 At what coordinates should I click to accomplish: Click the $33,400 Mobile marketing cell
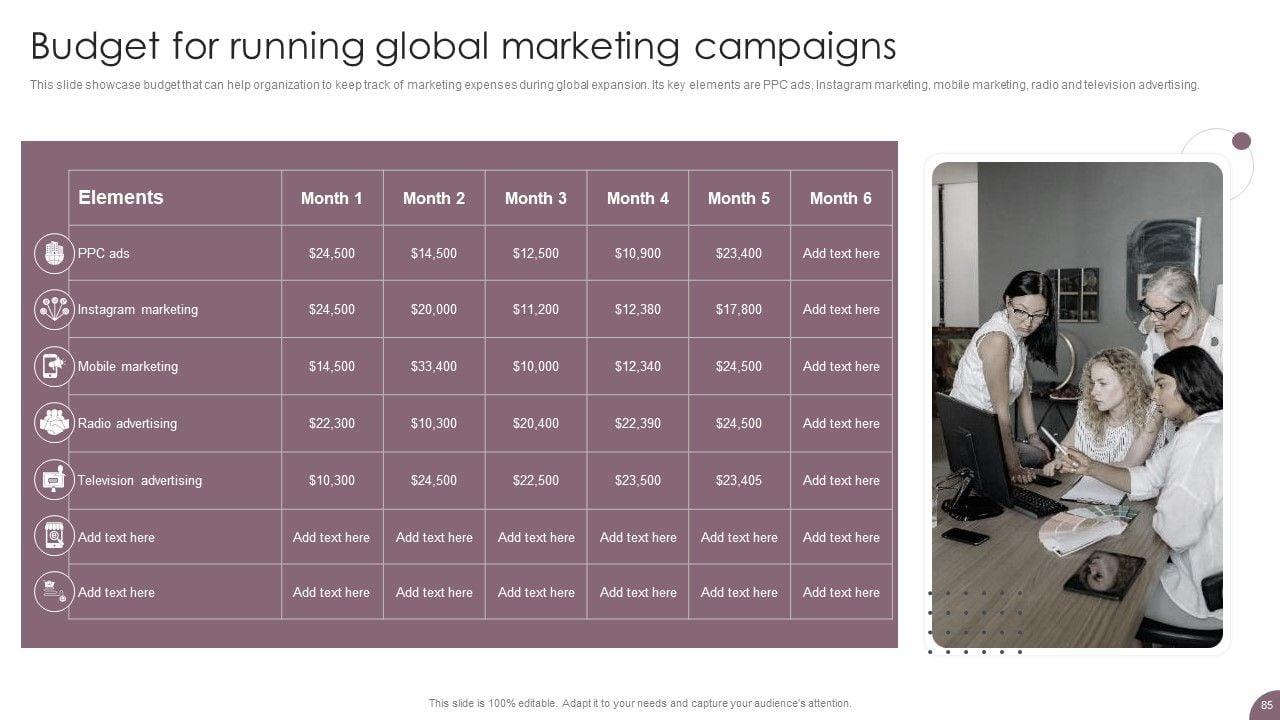click(434, 367)
